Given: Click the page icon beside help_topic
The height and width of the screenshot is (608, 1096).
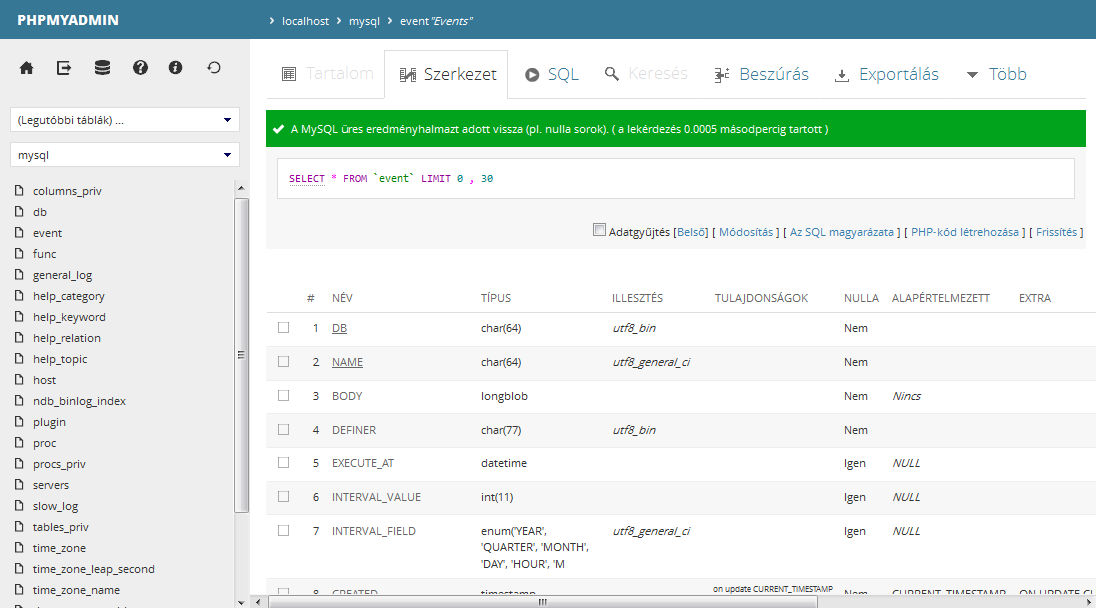Looking at the screenshot, I should pyautogui.click(x=20, y=358).
